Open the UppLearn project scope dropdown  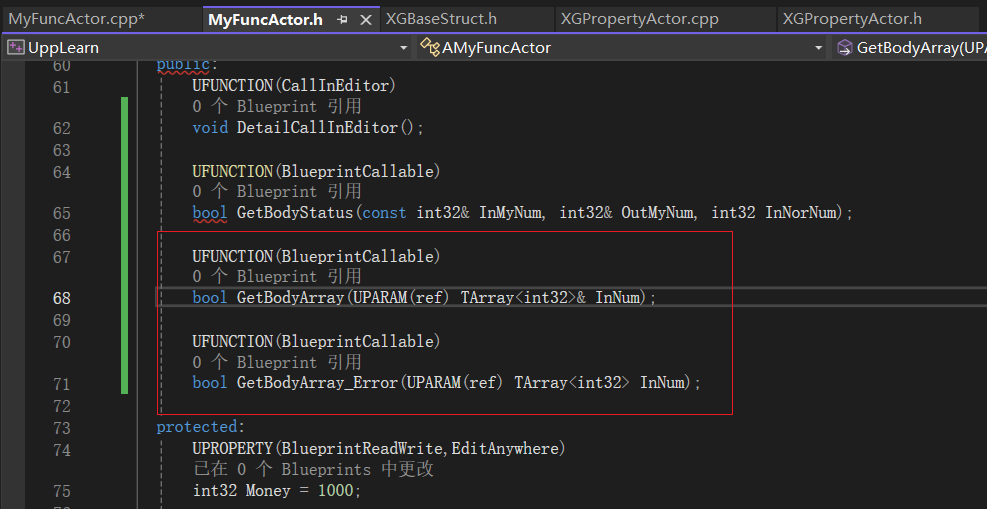(403, 48)
